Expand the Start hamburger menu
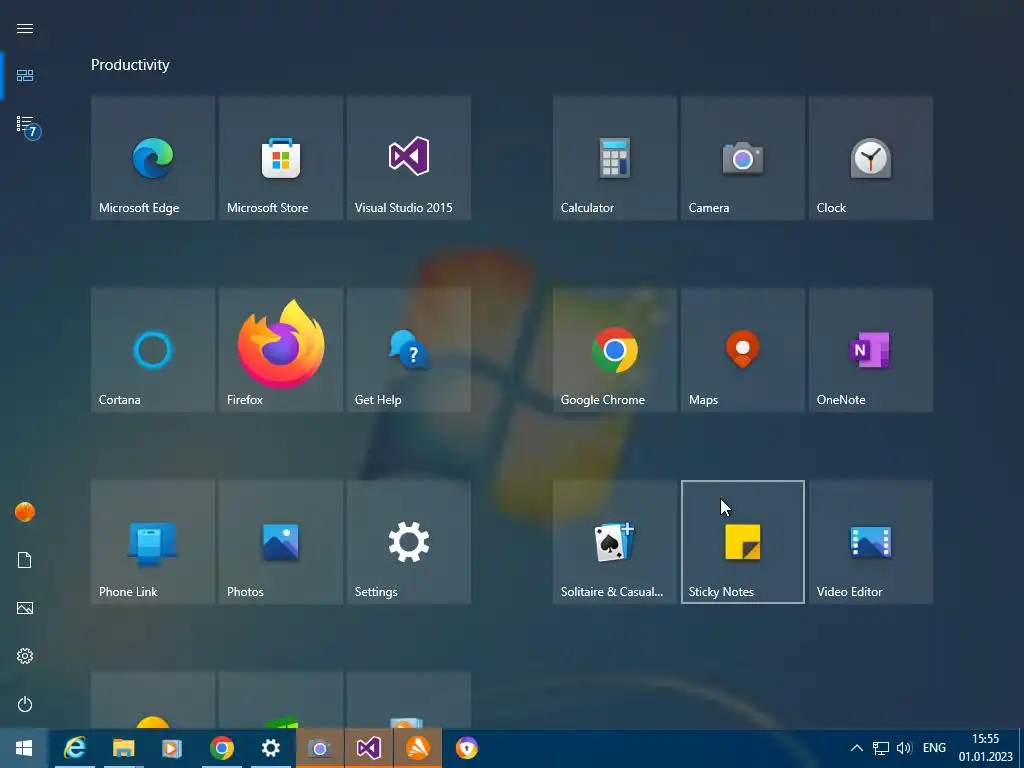This screenshot has width=1024, height=768. click(x=25, y=28)
